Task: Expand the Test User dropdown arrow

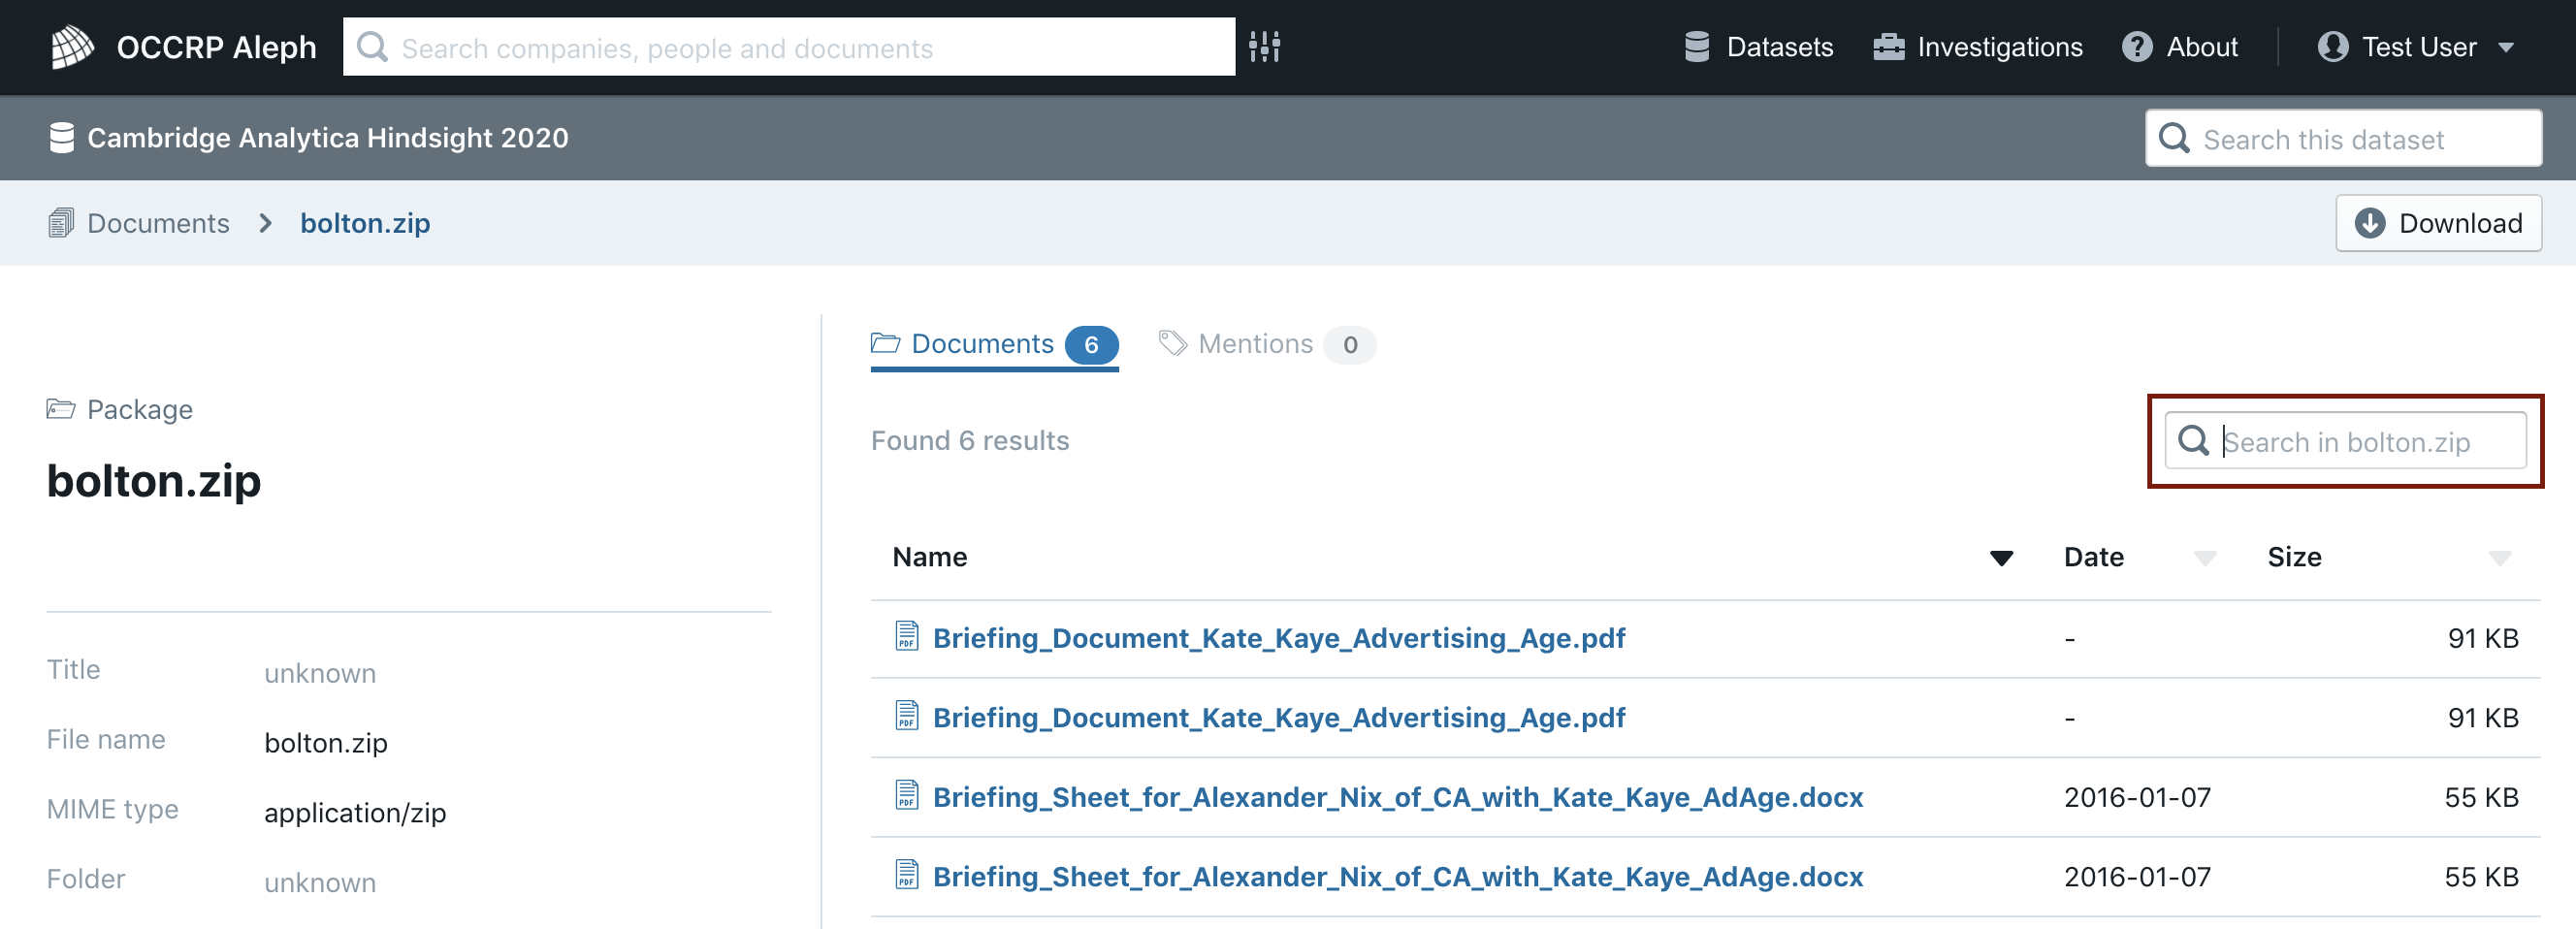Action: (x=2506, y=48)
